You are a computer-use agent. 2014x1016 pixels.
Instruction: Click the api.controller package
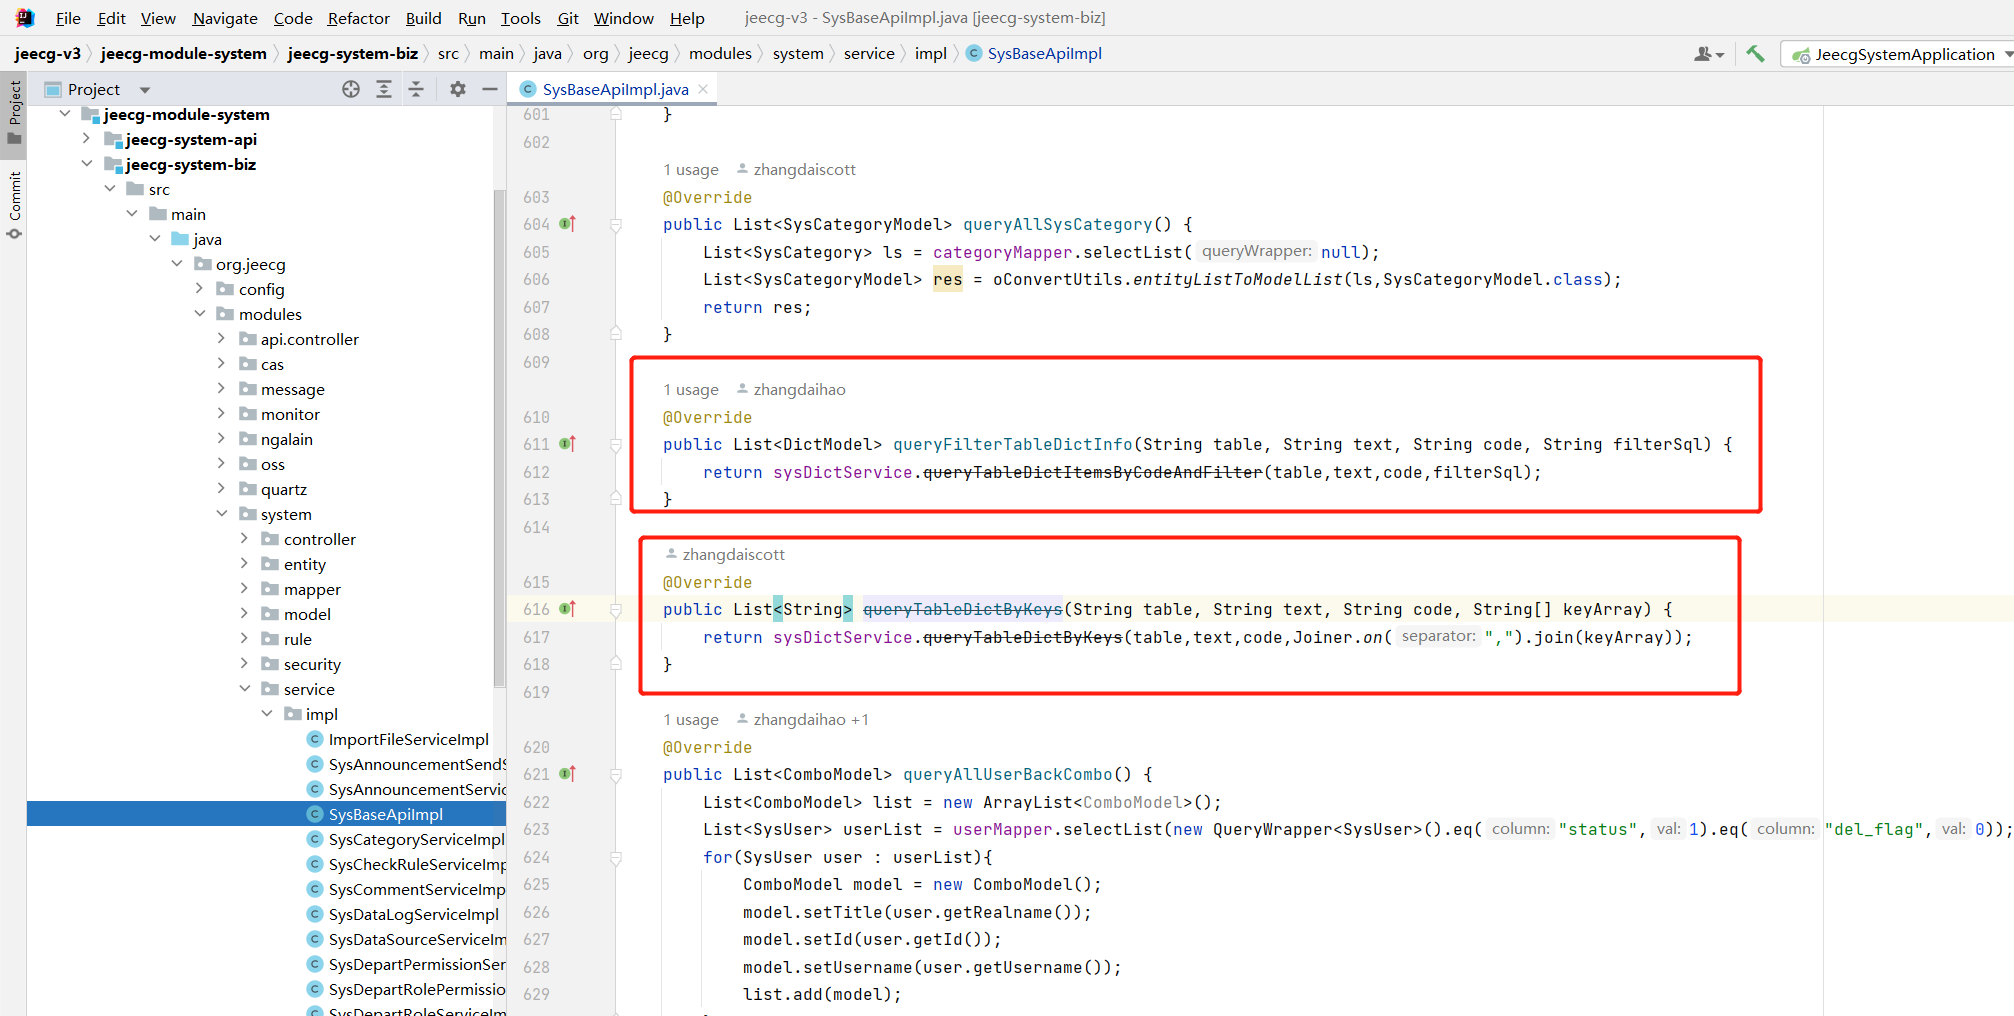coord(309,339)
